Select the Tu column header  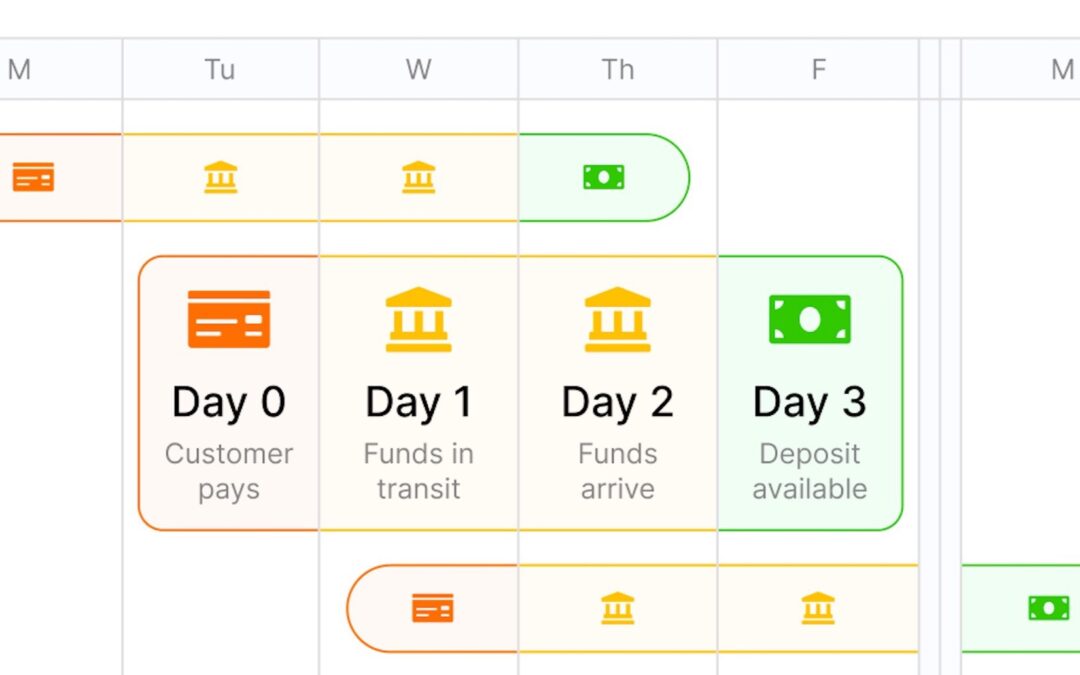click(220, 69)
